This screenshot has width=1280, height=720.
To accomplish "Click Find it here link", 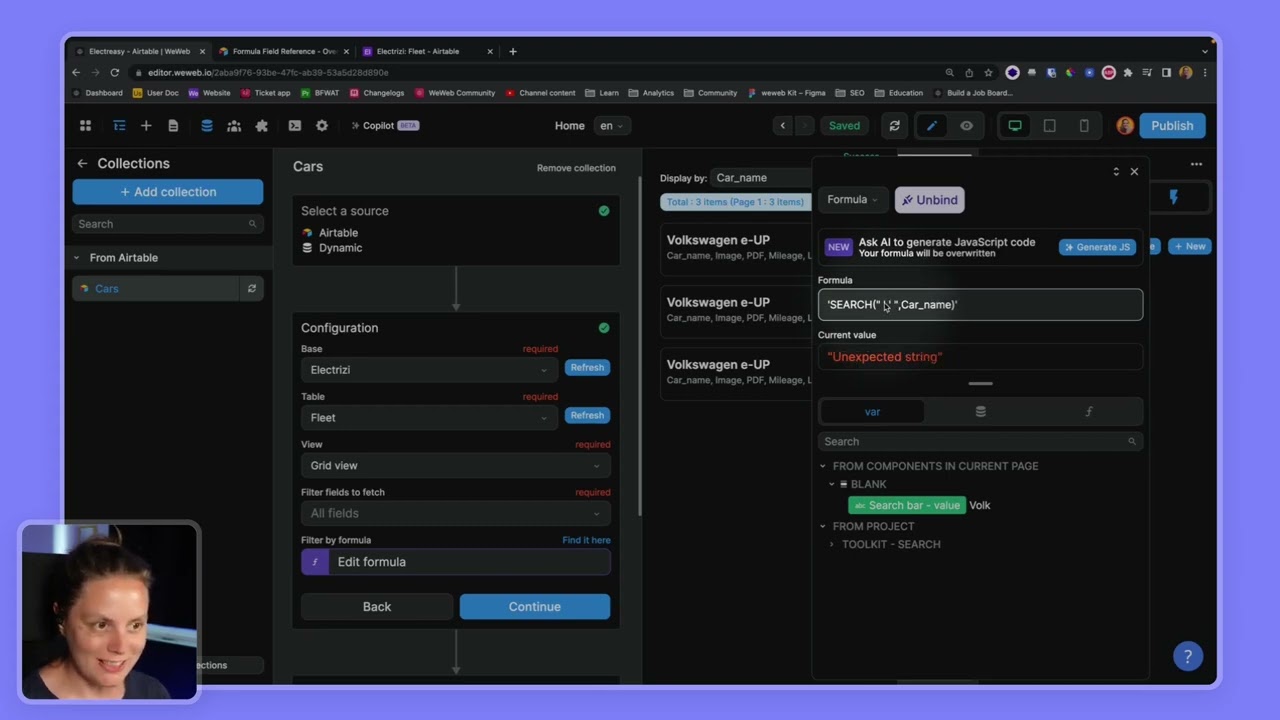I will 586,540.
